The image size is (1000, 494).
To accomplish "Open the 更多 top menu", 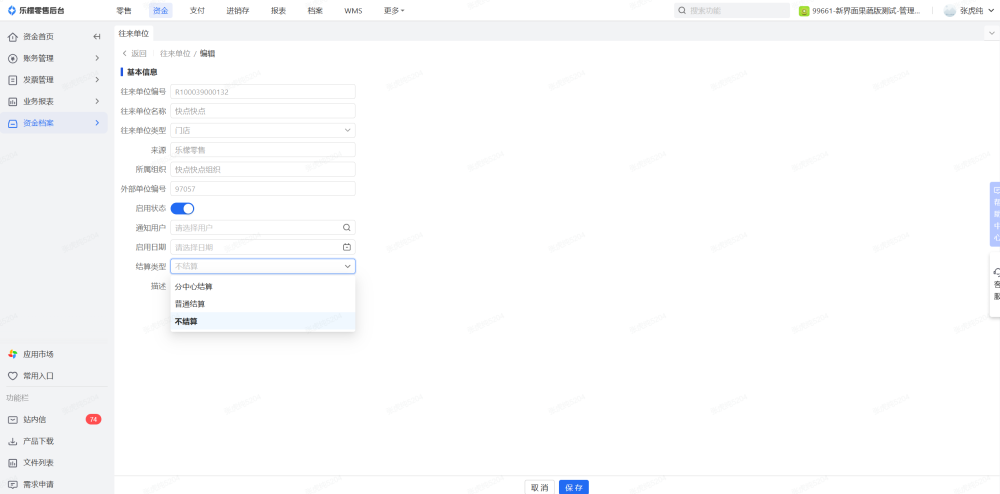I will 392,10.
